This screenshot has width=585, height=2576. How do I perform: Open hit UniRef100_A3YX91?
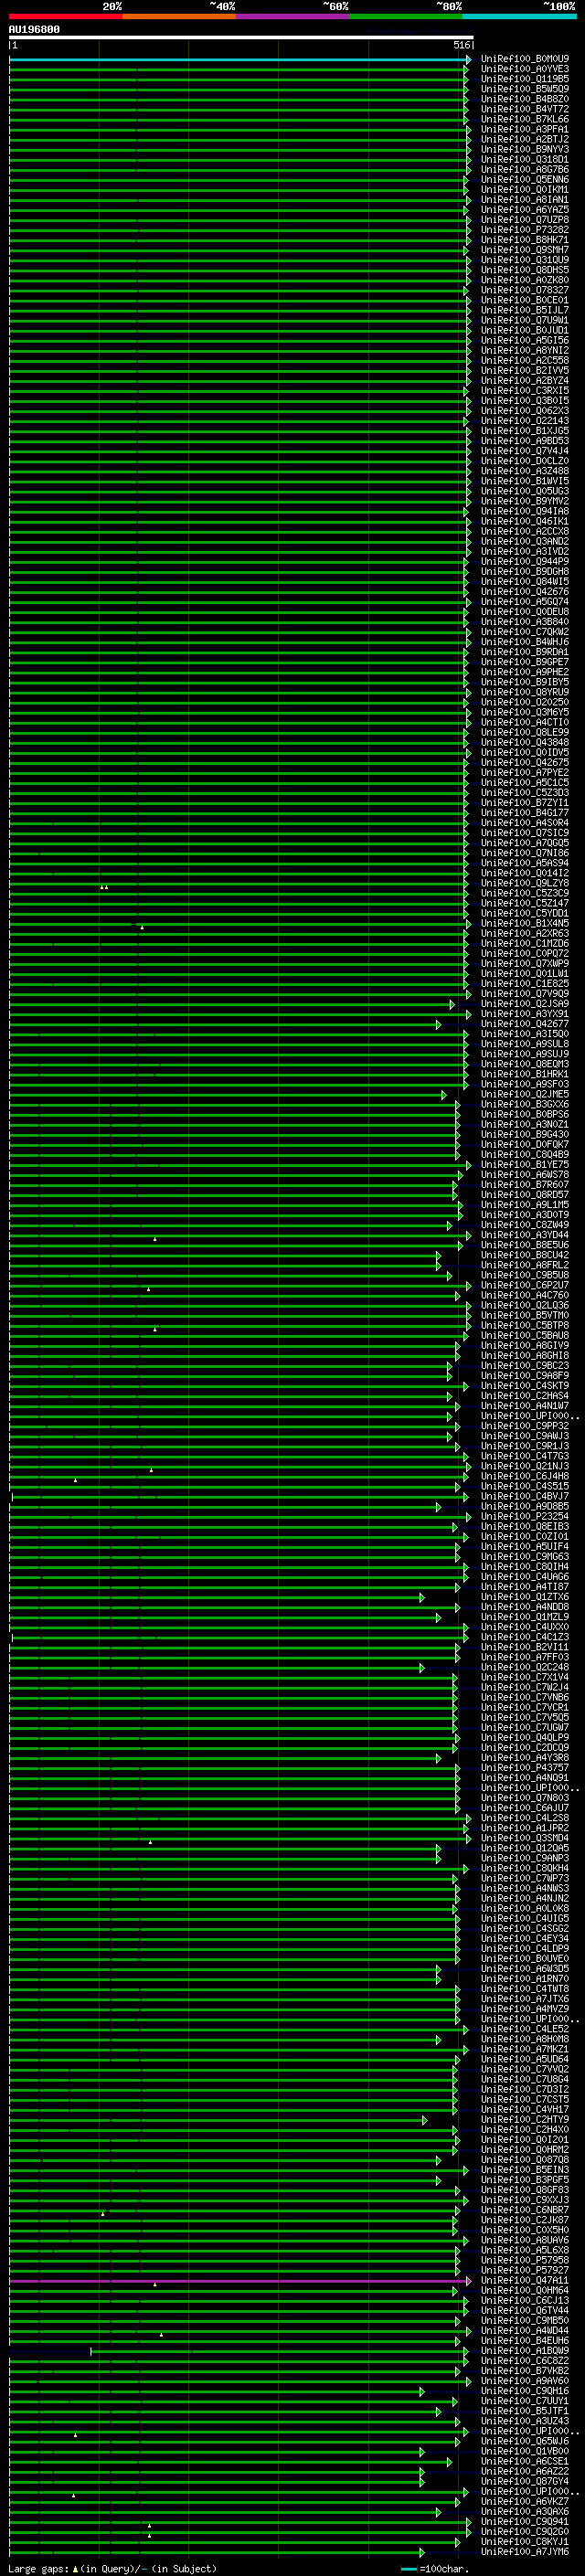[525, 1014]
